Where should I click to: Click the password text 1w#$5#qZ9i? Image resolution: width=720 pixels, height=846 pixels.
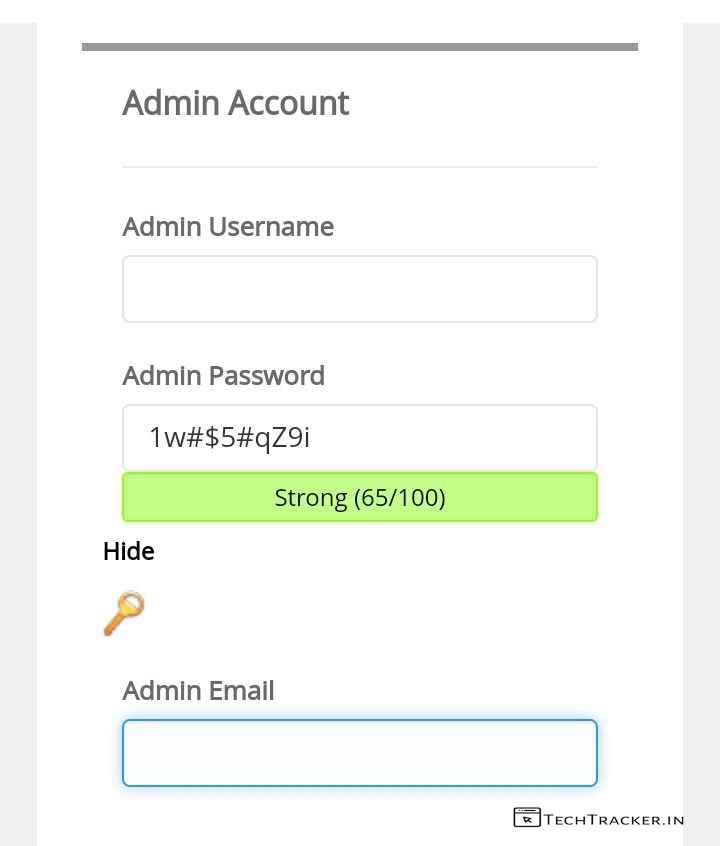pos(229,437)
